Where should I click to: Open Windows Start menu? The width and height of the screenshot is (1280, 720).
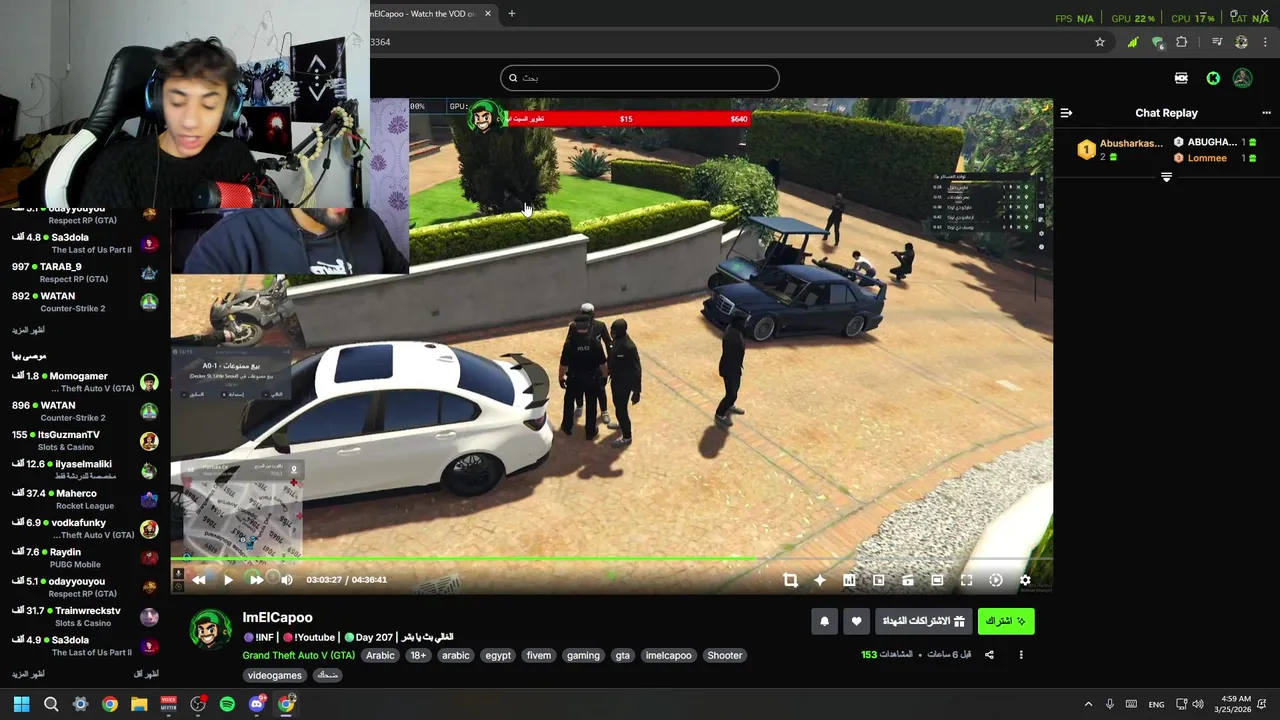click(x=21, y=704)
